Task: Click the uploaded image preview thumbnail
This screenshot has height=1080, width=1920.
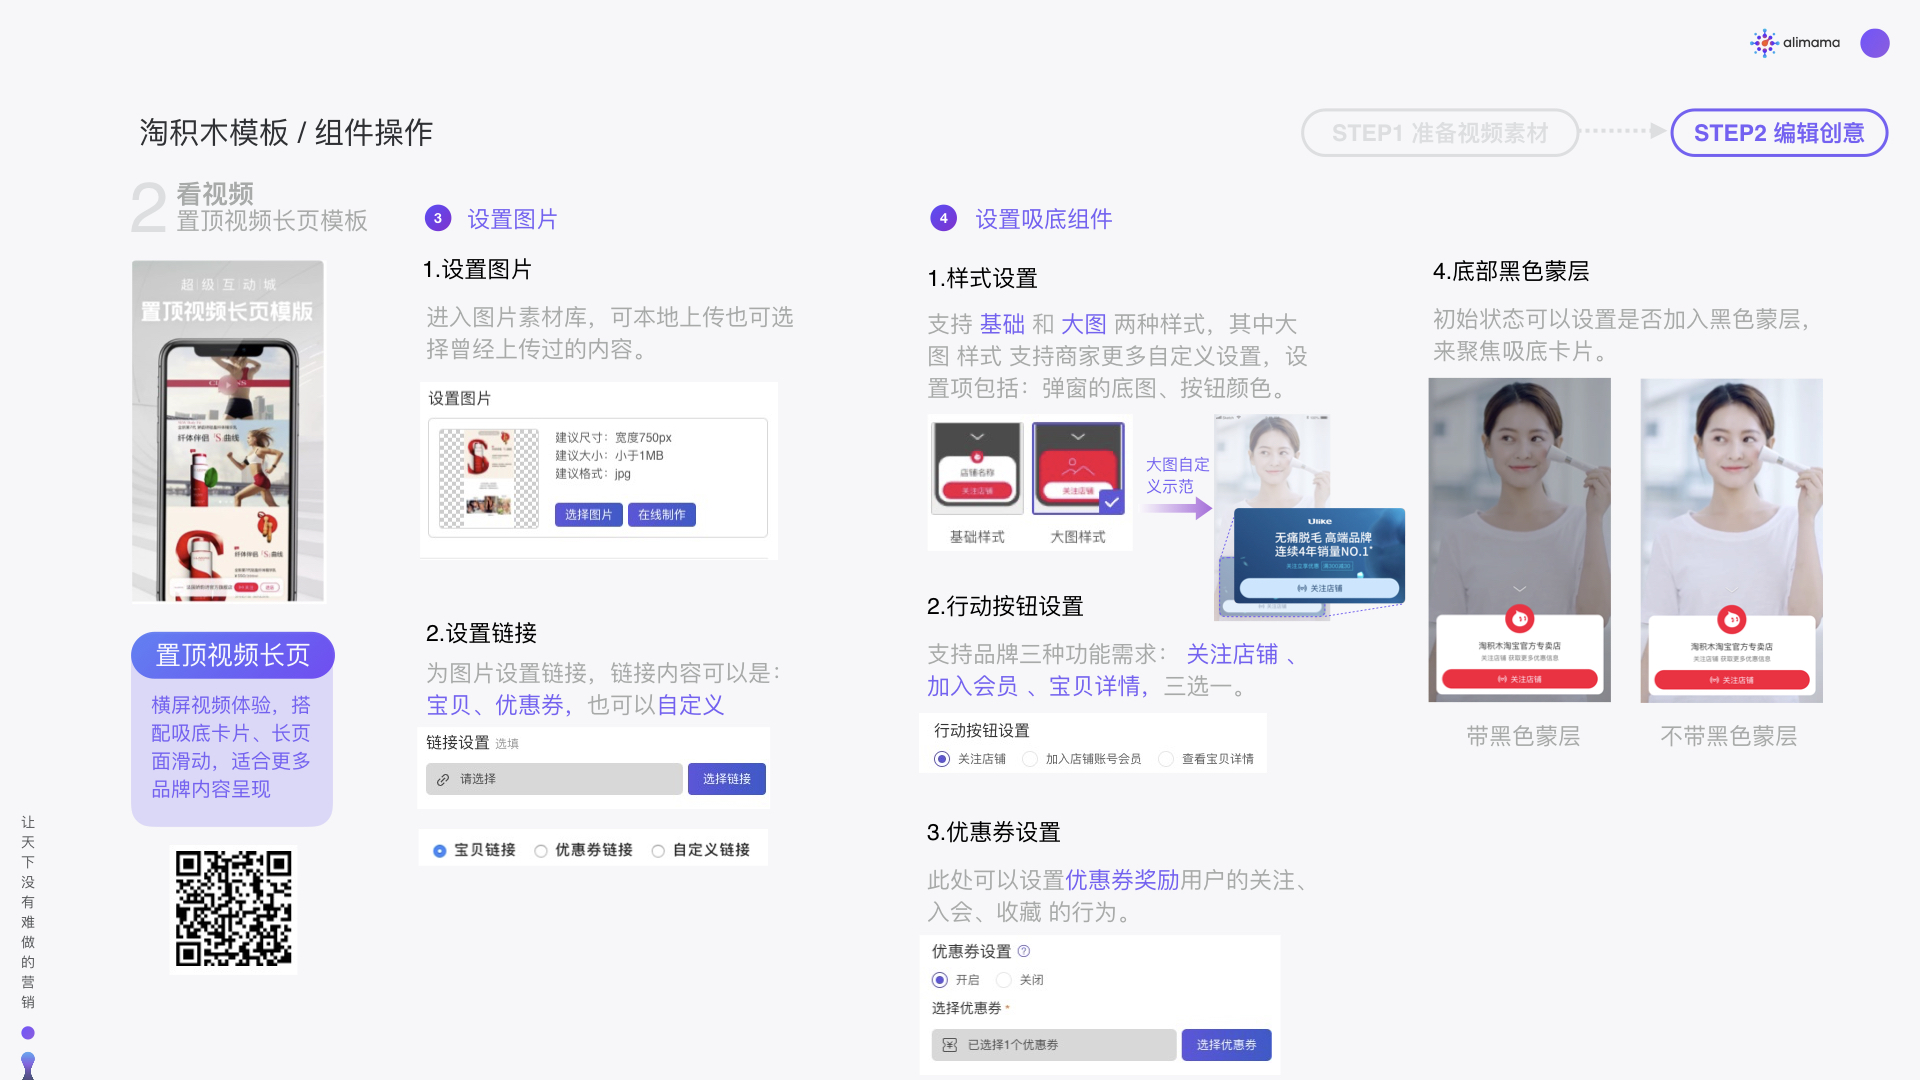Action: (489, 478)
